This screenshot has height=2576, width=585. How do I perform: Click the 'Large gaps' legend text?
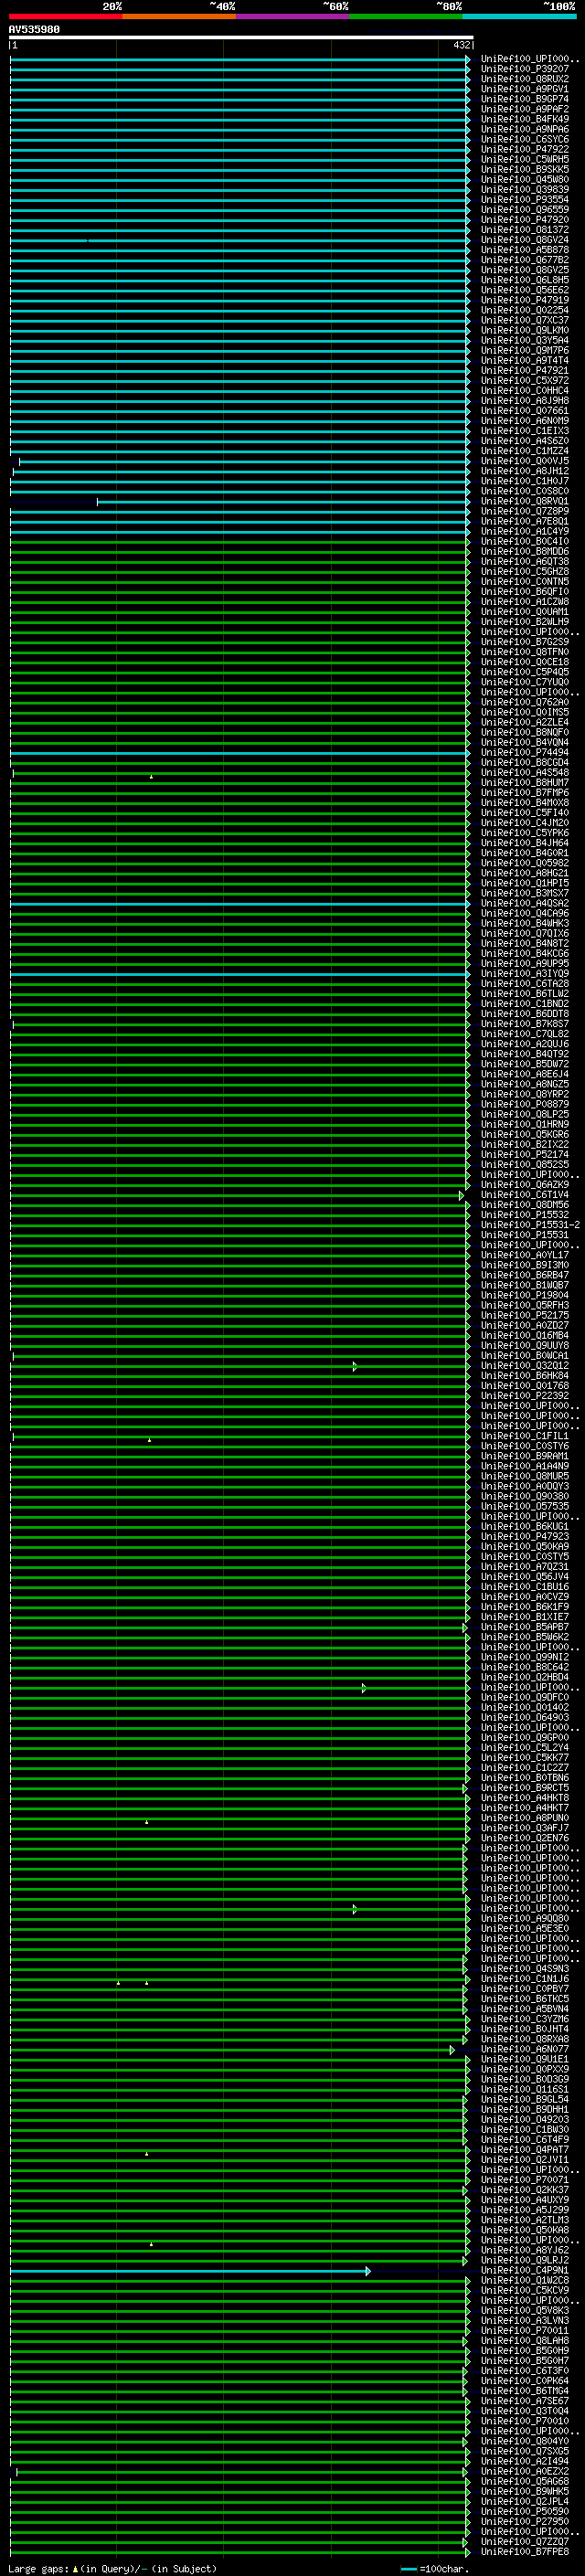point(38,2569)
